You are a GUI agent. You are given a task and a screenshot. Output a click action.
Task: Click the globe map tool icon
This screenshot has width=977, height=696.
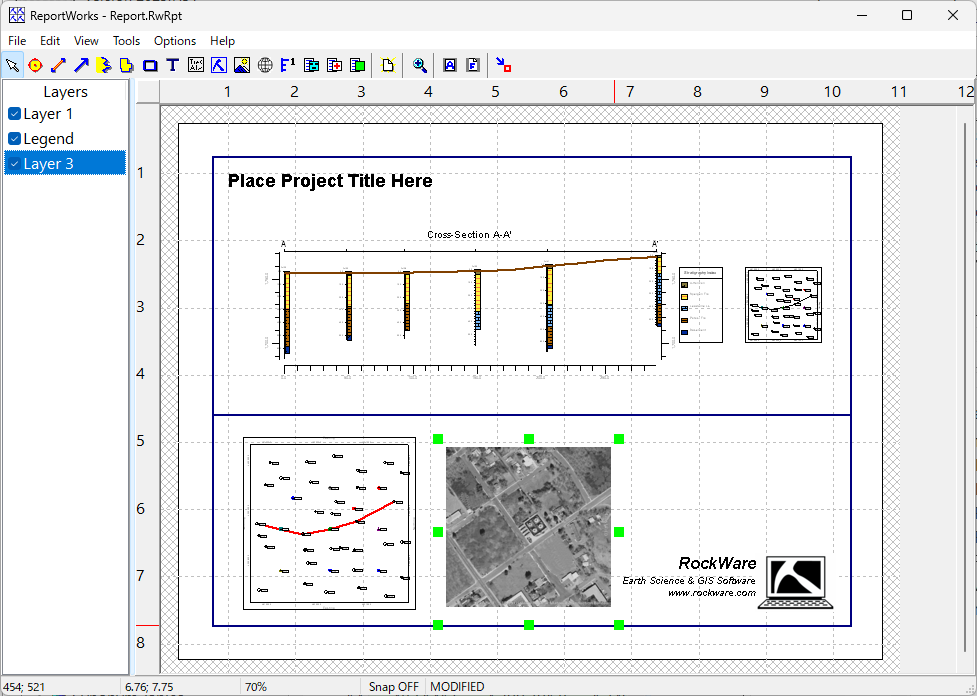264,66
